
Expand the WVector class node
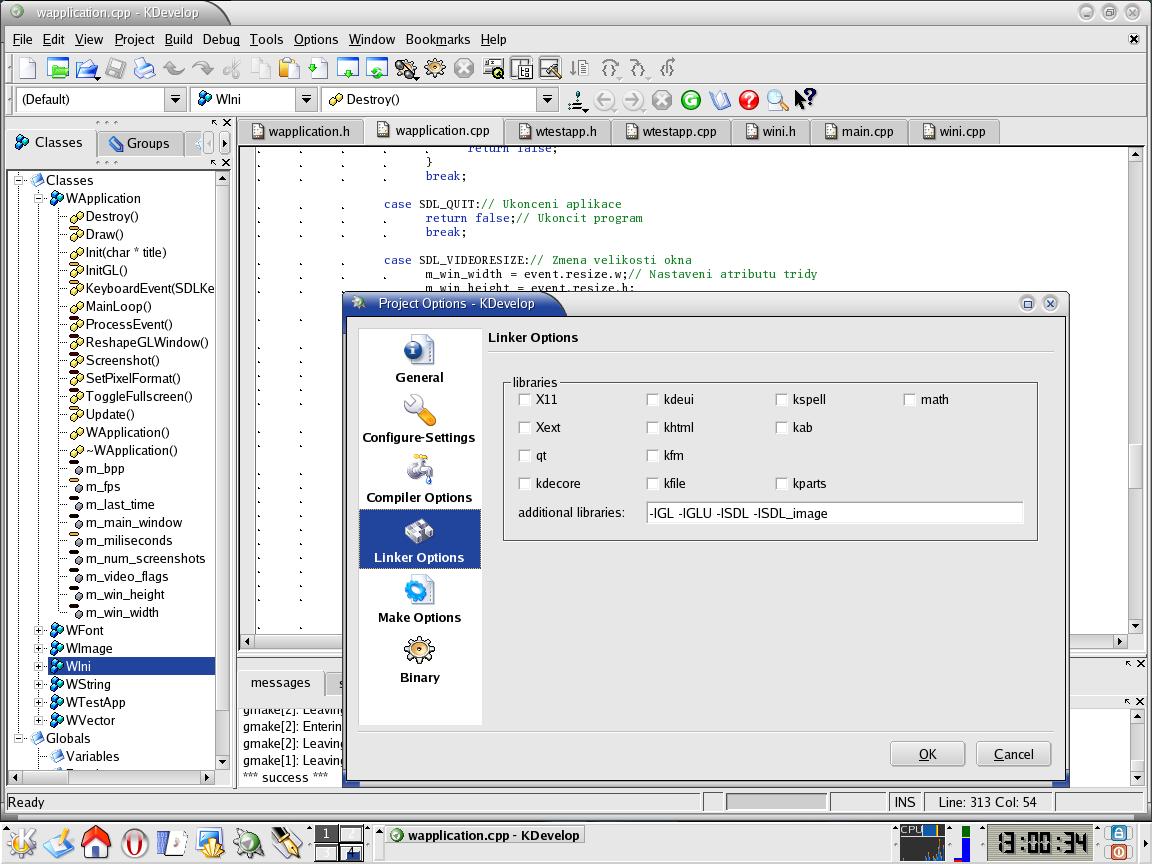click(39, 721)
